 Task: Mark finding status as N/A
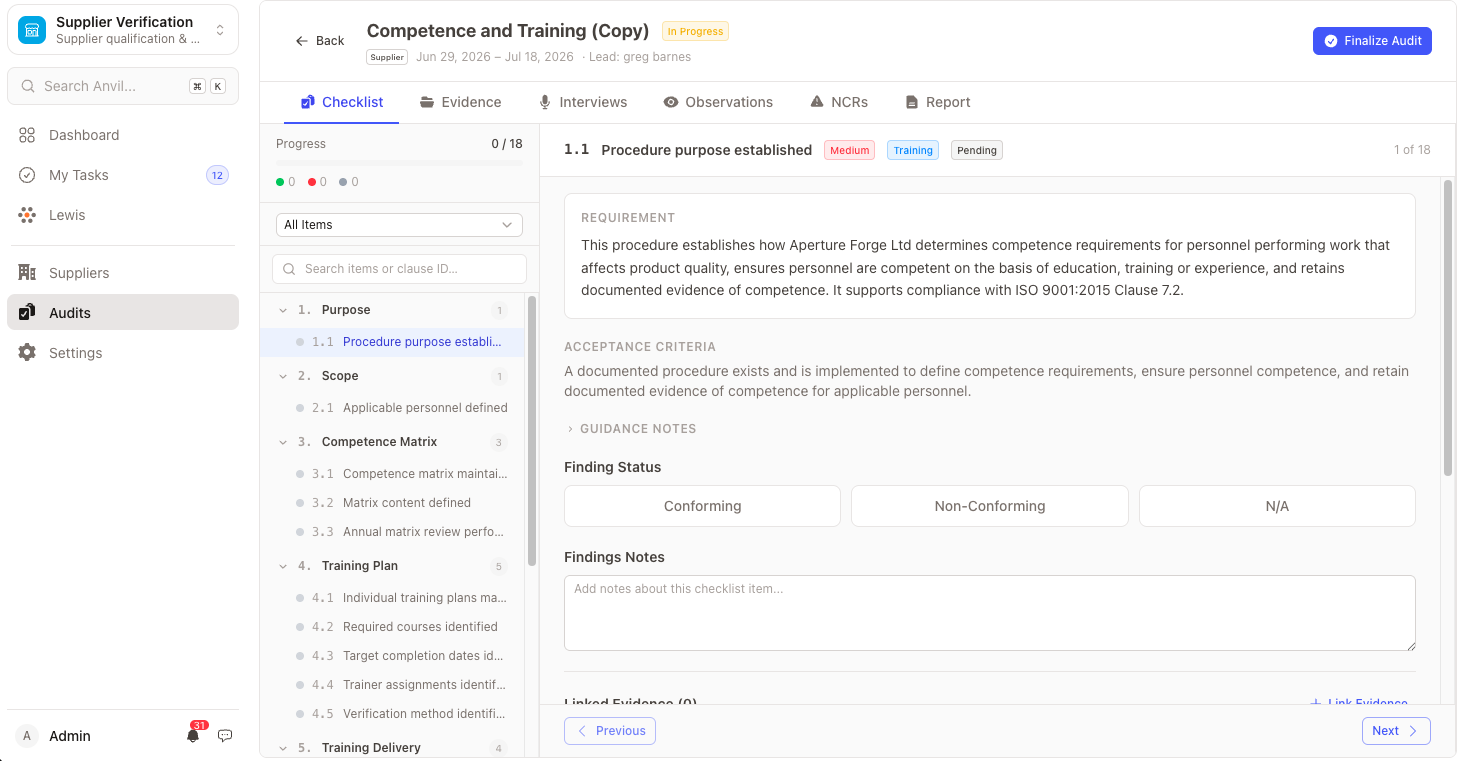[1277, 506]
